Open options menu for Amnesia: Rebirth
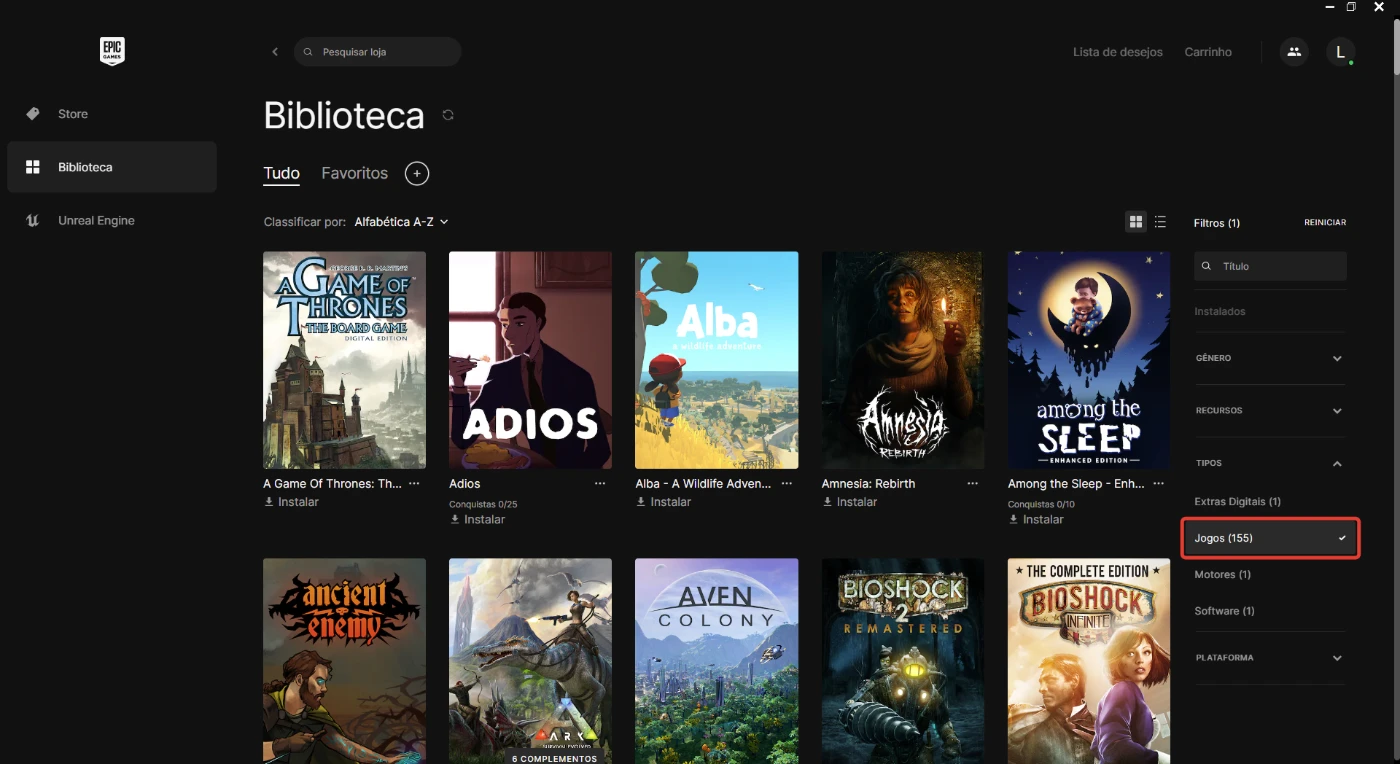 (973, 483)
